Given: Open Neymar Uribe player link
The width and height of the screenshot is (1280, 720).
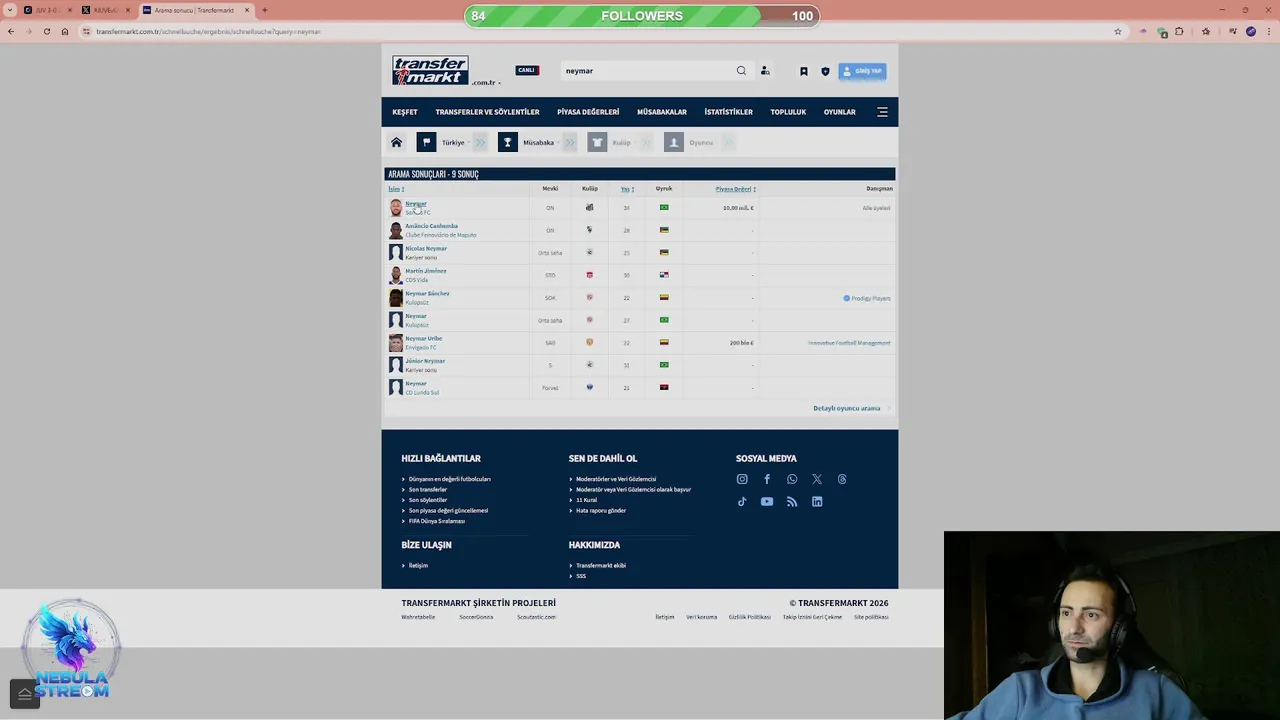Looking at the screenshot, I should [423, 338].
